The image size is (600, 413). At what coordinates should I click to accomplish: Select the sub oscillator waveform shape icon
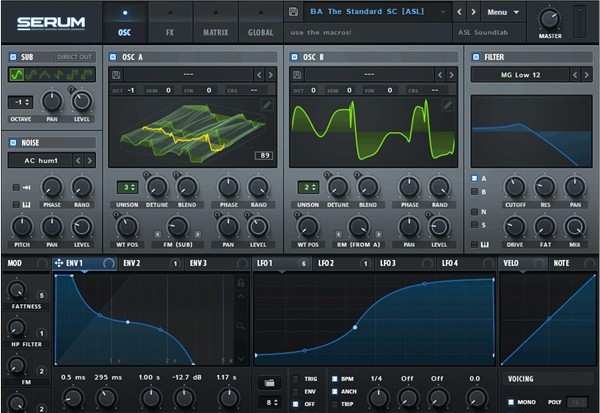click(x=18, y=75)
